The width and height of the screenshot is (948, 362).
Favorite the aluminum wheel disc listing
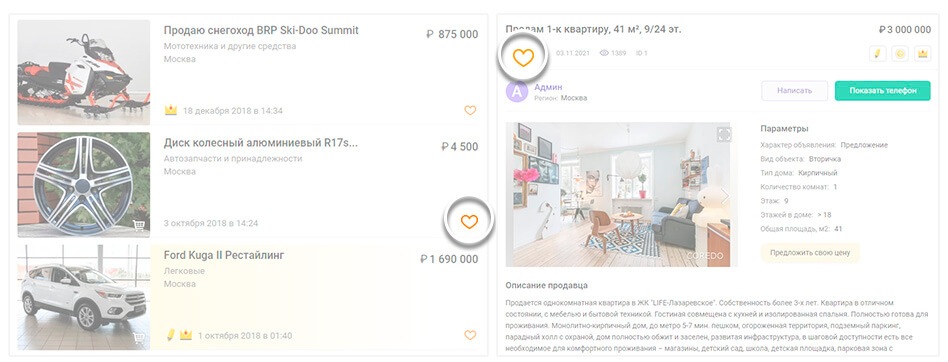[x=469, y=222]
